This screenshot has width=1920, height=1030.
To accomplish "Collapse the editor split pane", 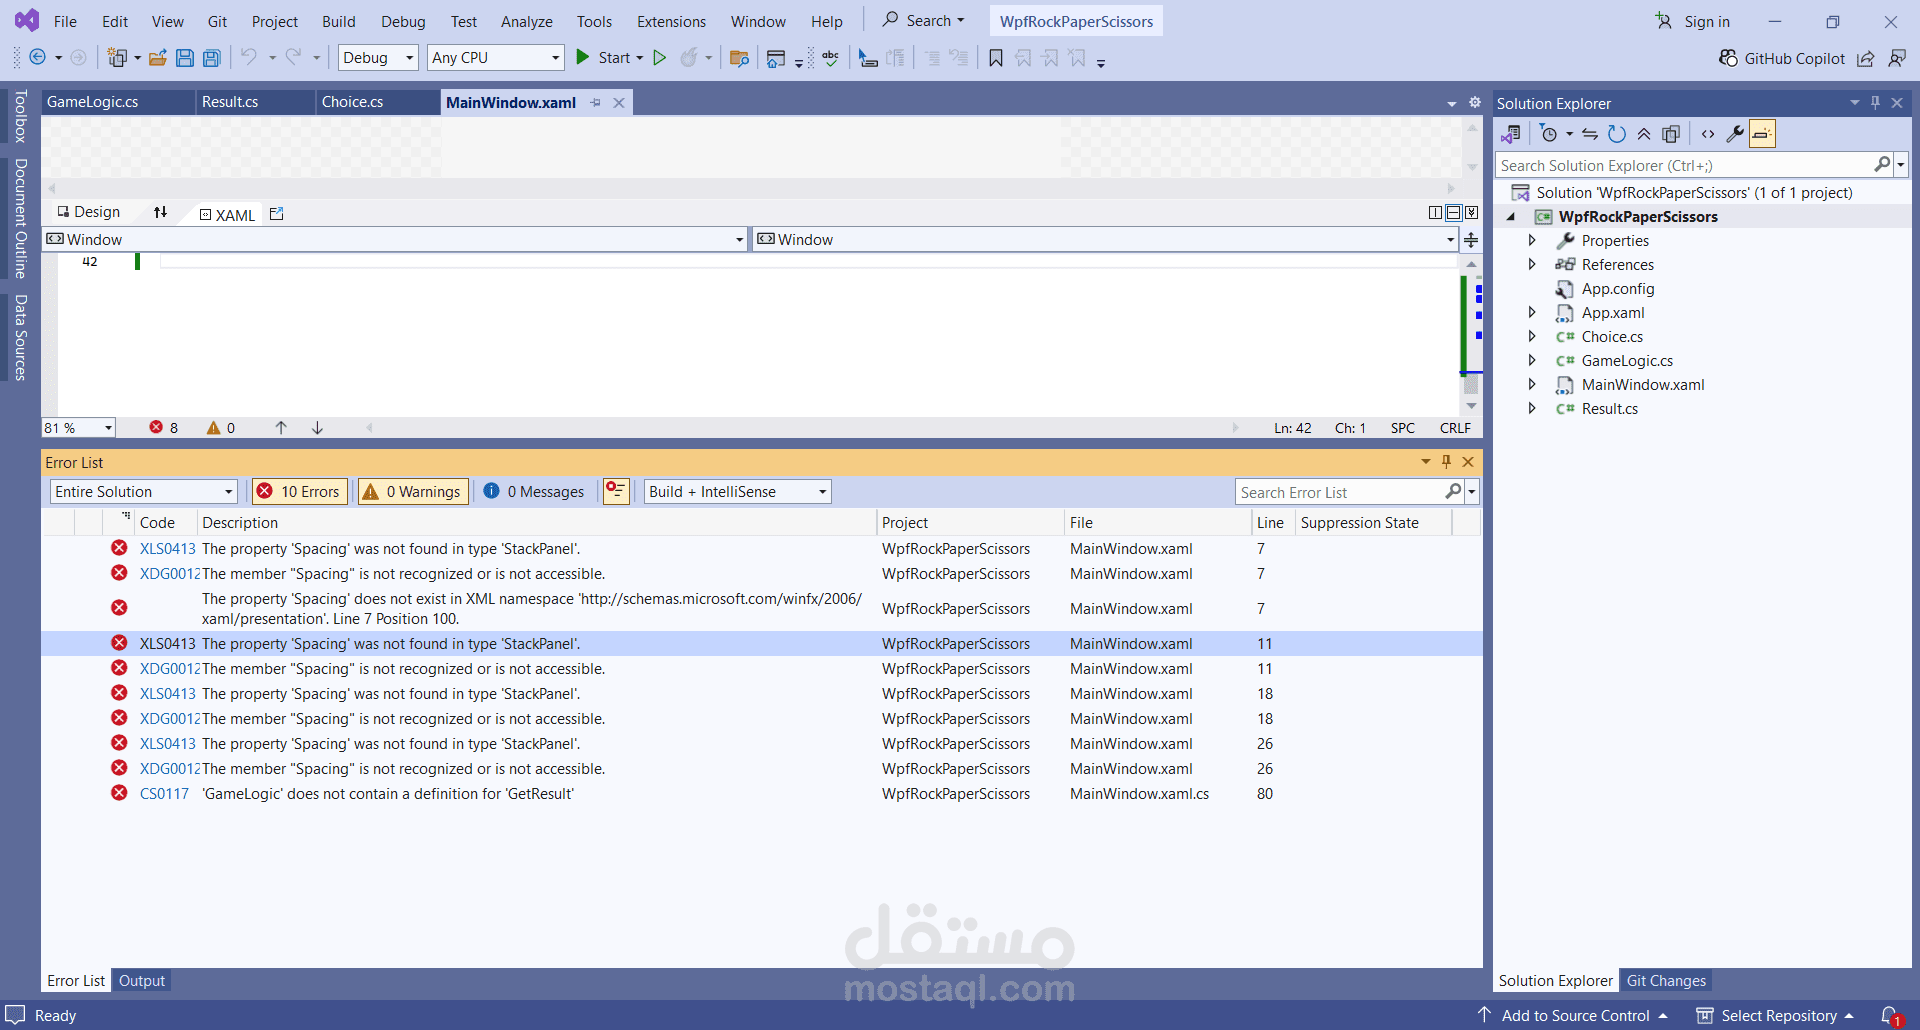I will 1471,212.
